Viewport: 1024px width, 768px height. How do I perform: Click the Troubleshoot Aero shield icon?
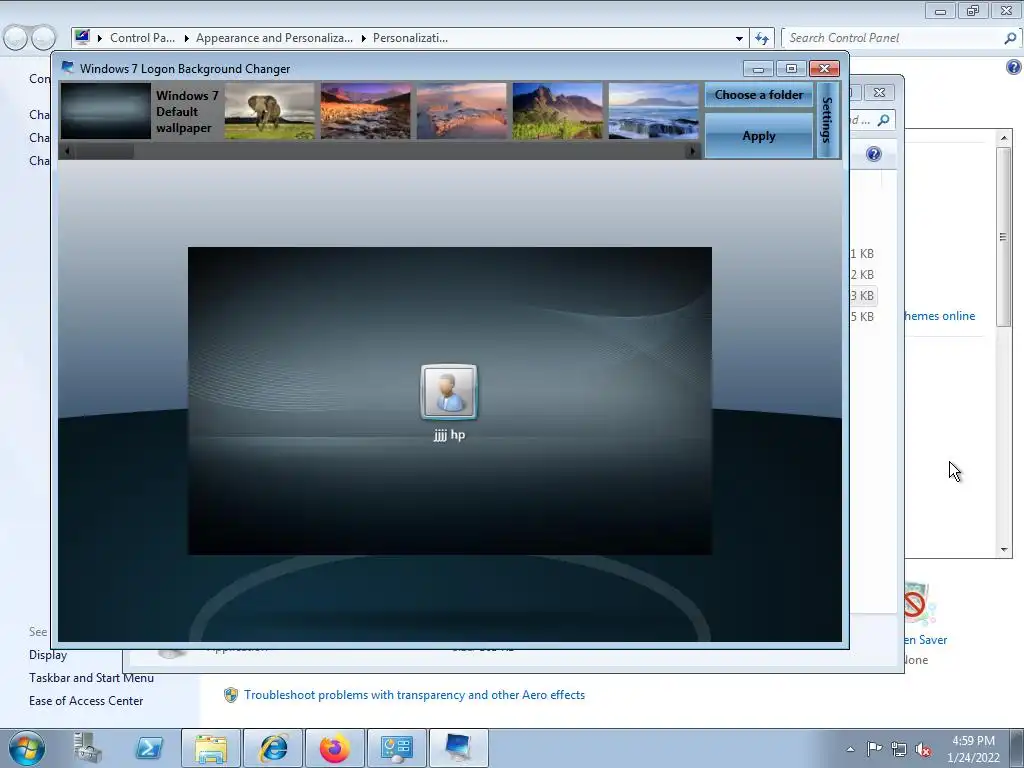point(231,695)
